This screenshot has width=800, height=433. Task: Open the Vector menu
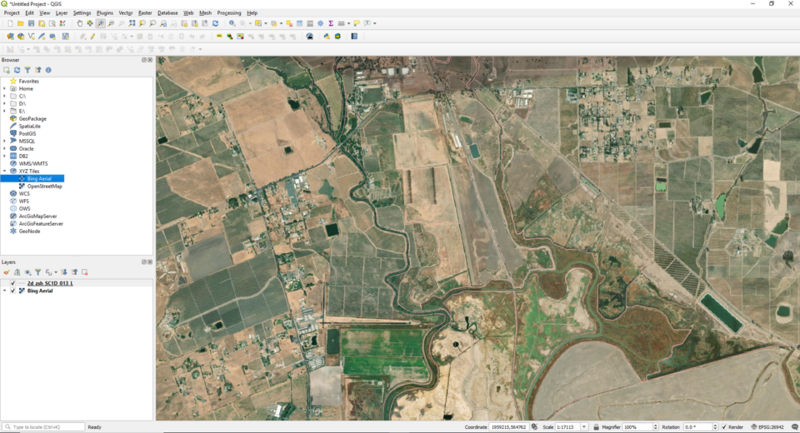click(125, 13)
